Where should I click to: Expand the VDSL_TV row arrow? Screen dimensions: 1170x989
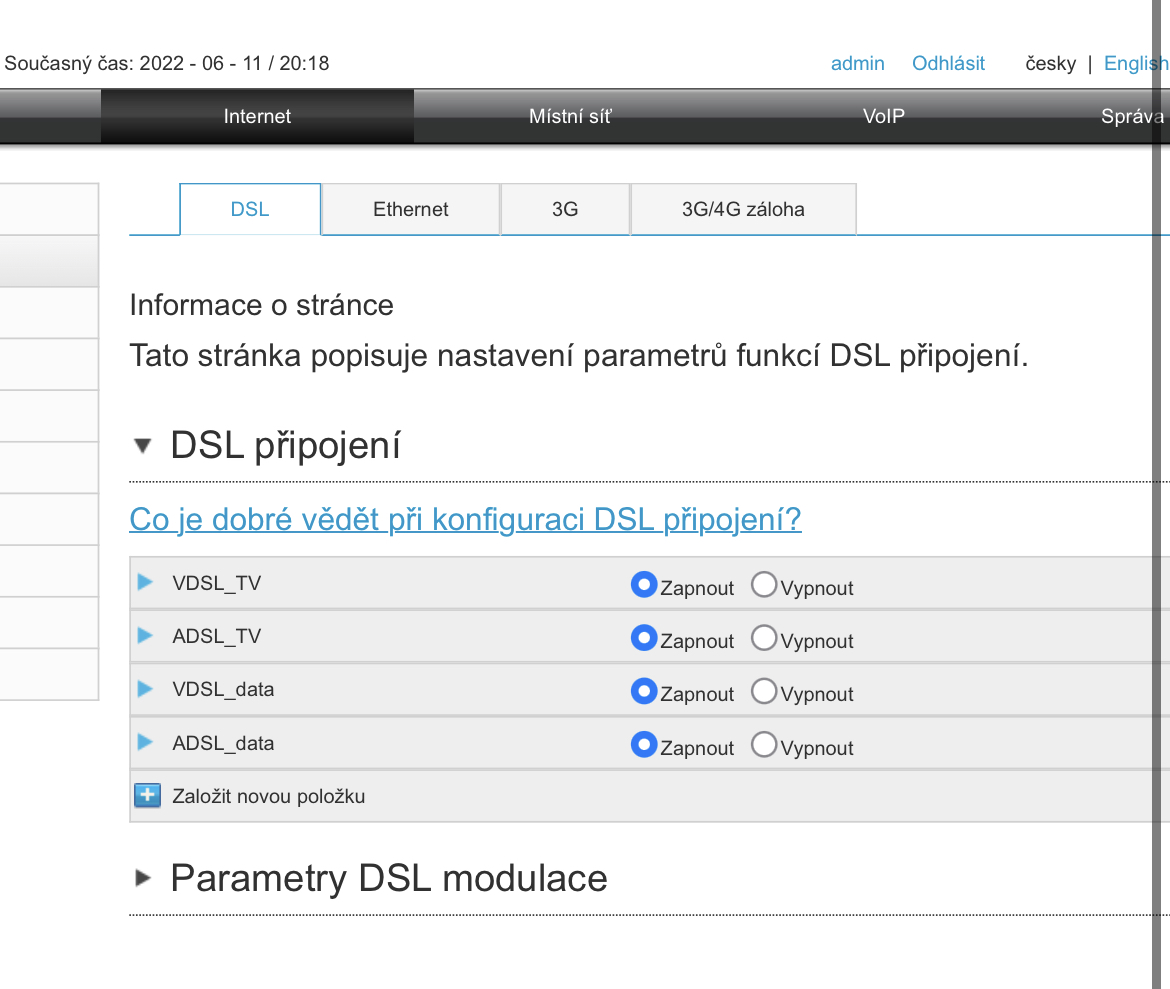[x=145, y=582]
